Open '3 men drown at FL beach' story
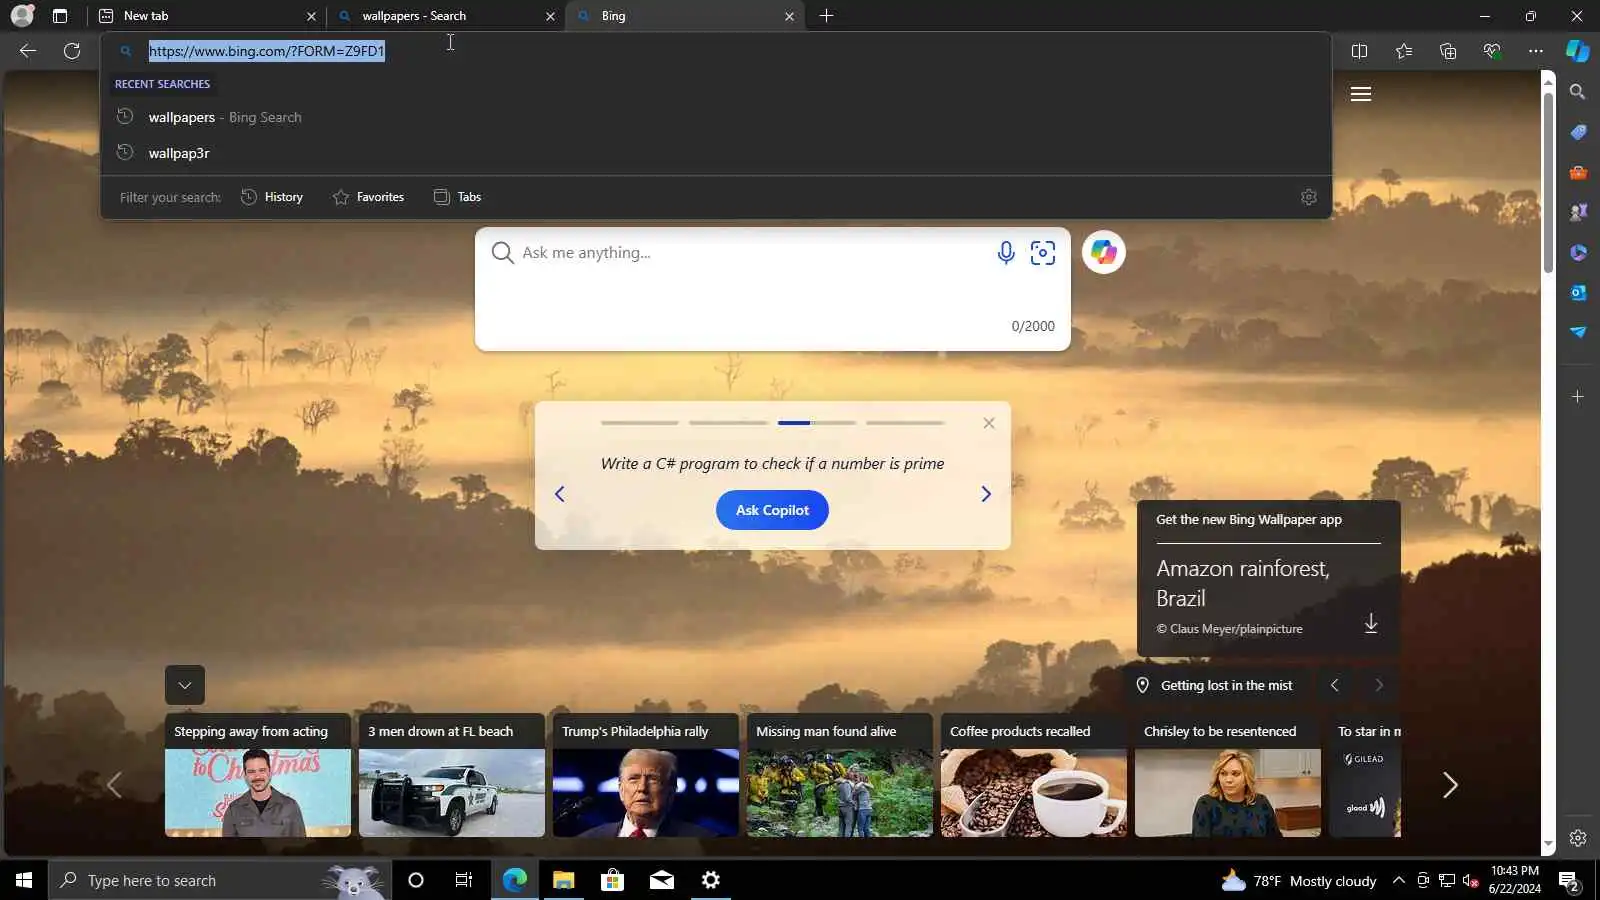Image resolution: width=1600 pixels, height=900 pixels. coord(452,774)
